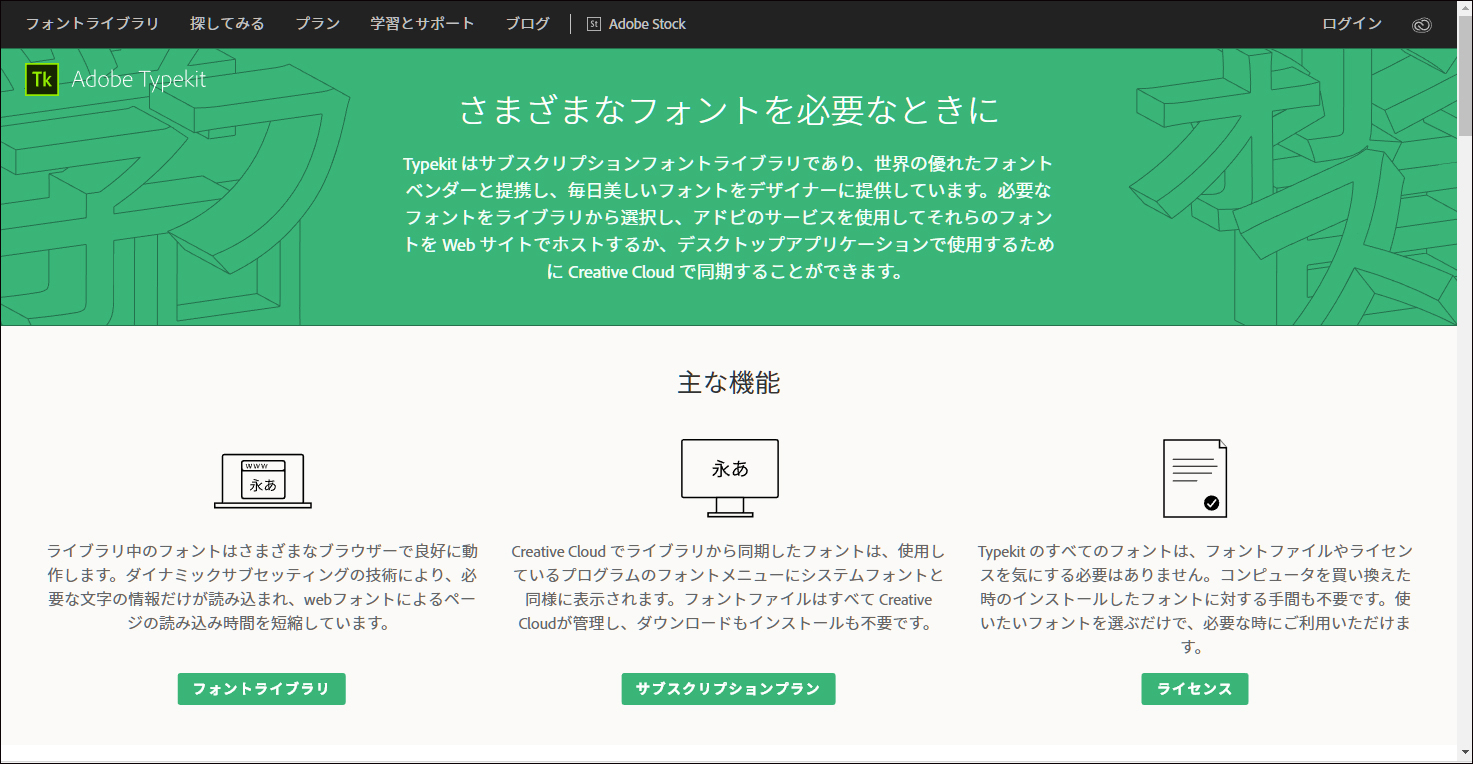
Task: Click the paragraph starting Creative Cloud でライブラリ
Action: point(728,587)
